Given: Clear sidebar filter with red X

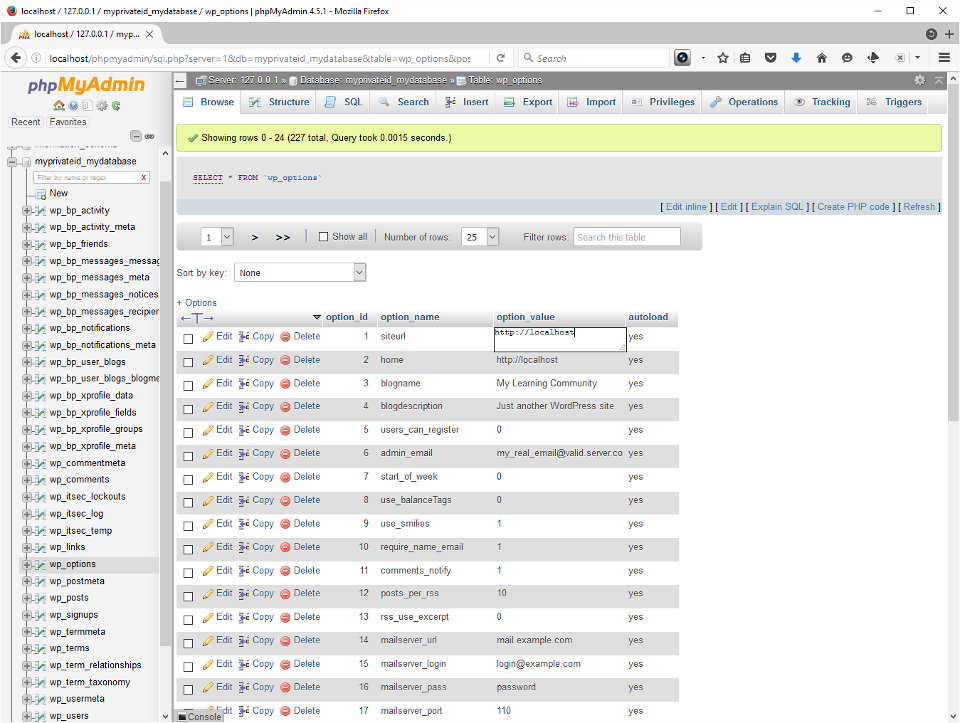Looking at the screenshot, I should 144,178.
